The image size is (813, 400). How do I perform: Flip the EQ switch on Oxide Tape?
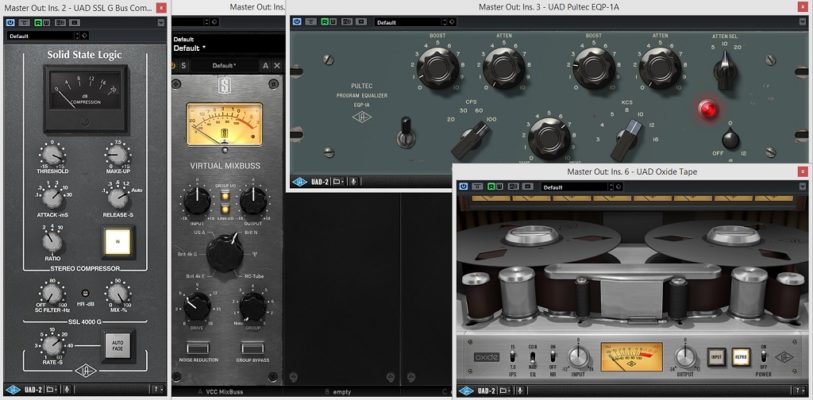pos(532,356)
